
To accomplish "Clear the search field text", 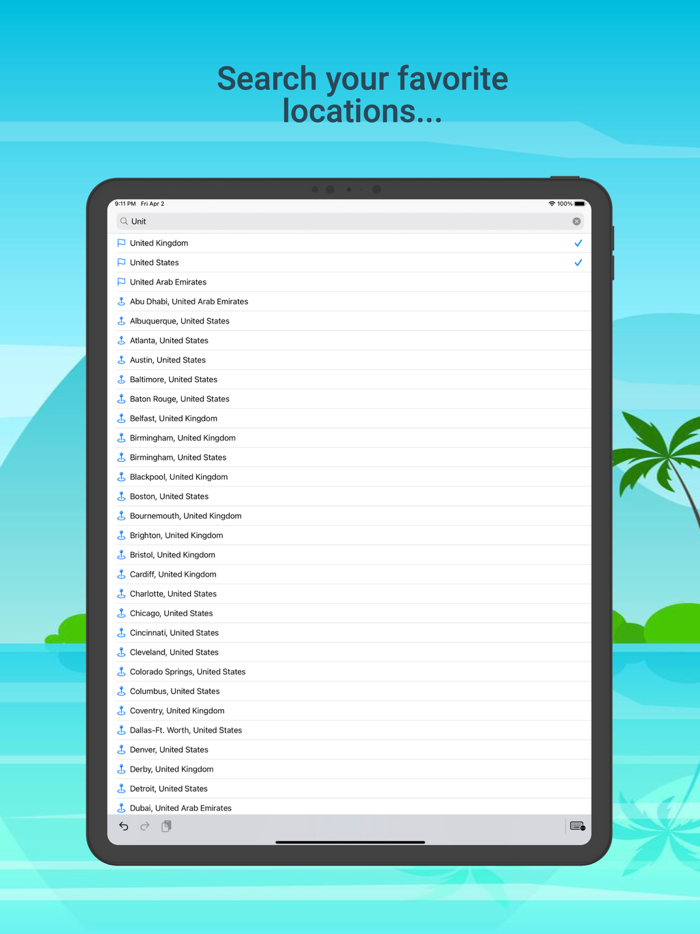I will [x=576, y=221].
